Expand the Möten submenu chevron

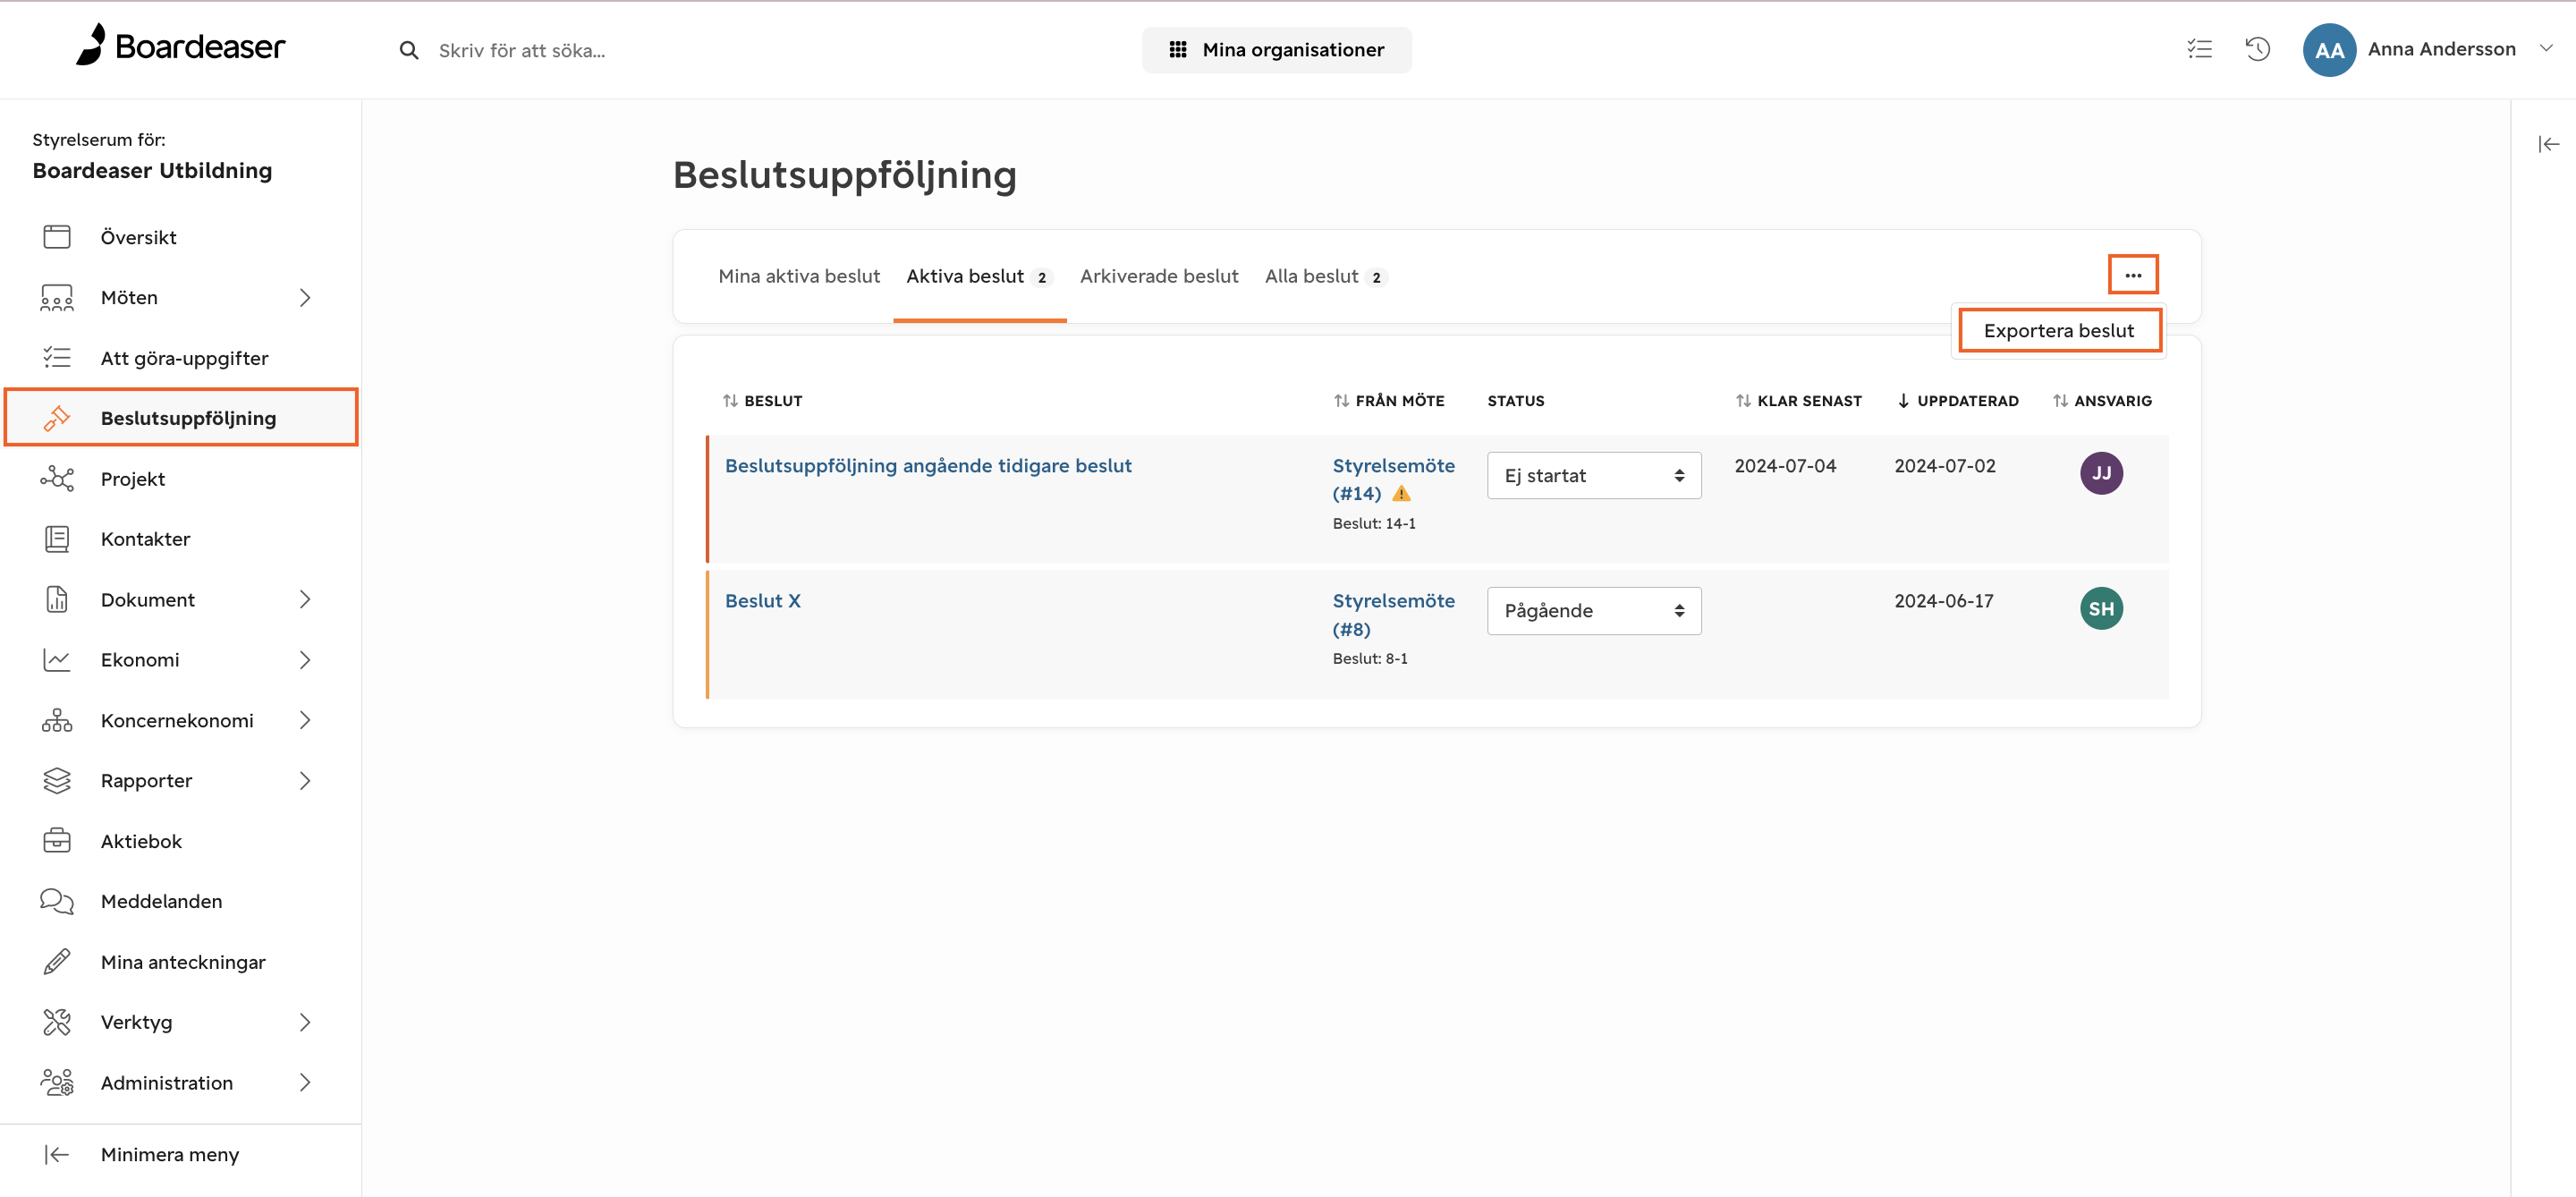(x=305, y=298)
